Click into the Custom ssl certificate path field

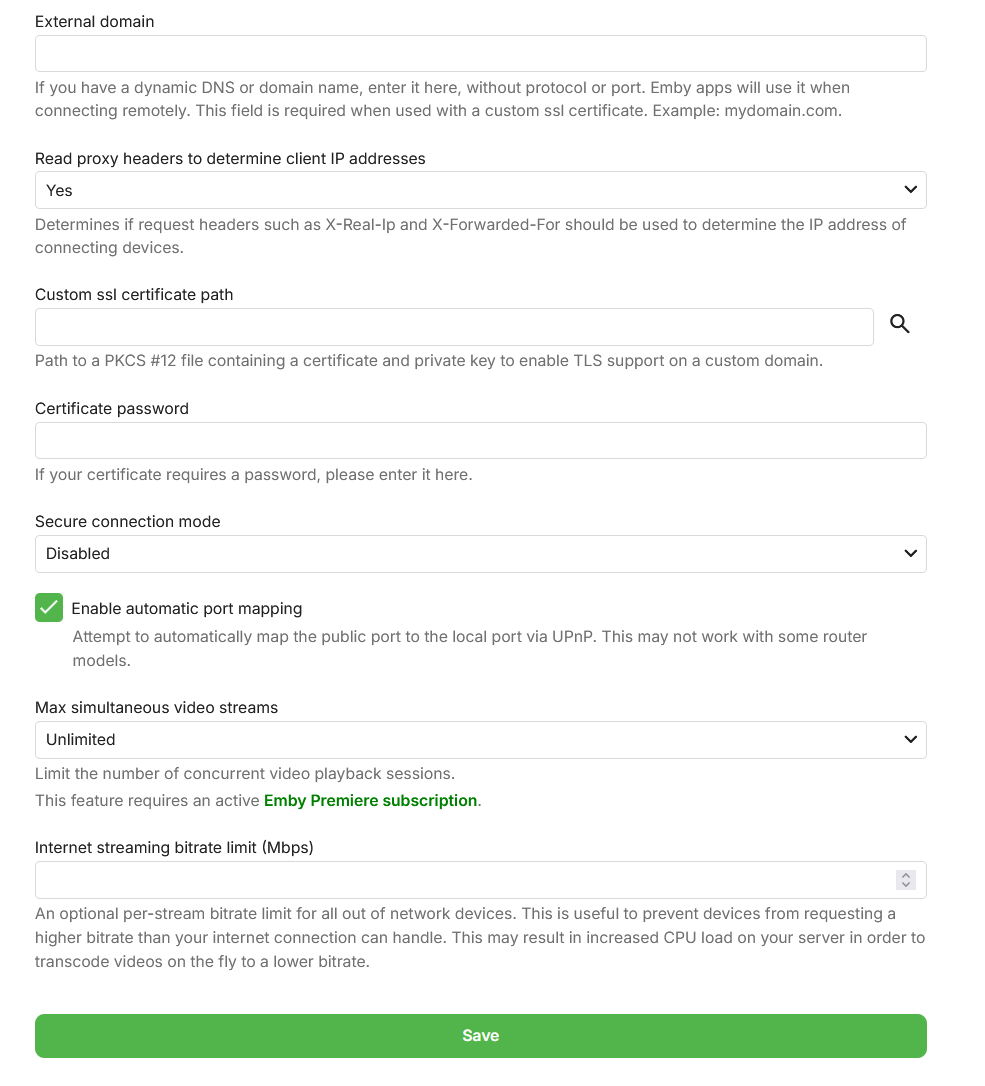(454, 327)
